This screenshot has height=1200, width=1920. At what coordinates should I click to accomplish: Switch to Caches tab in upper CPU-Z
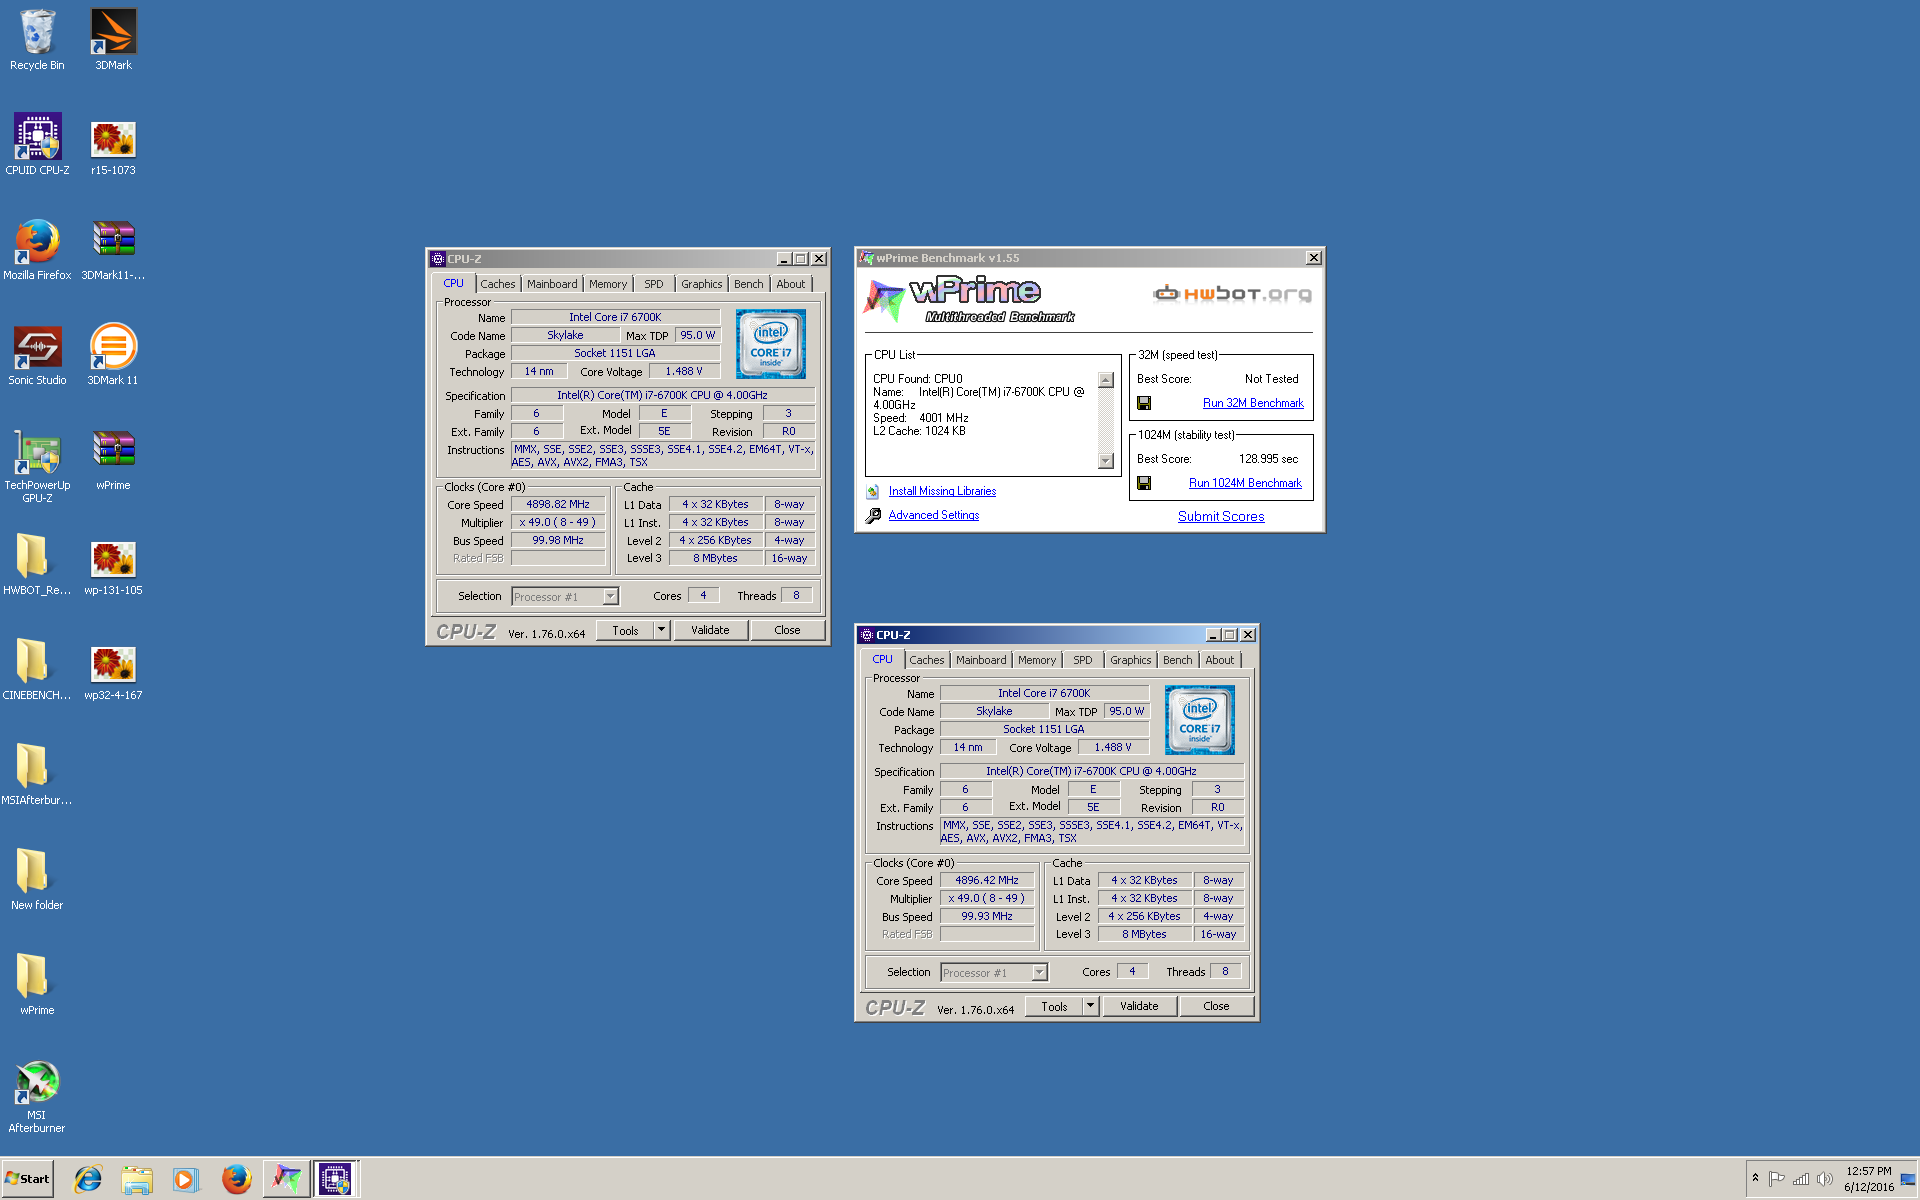point(498,284)
